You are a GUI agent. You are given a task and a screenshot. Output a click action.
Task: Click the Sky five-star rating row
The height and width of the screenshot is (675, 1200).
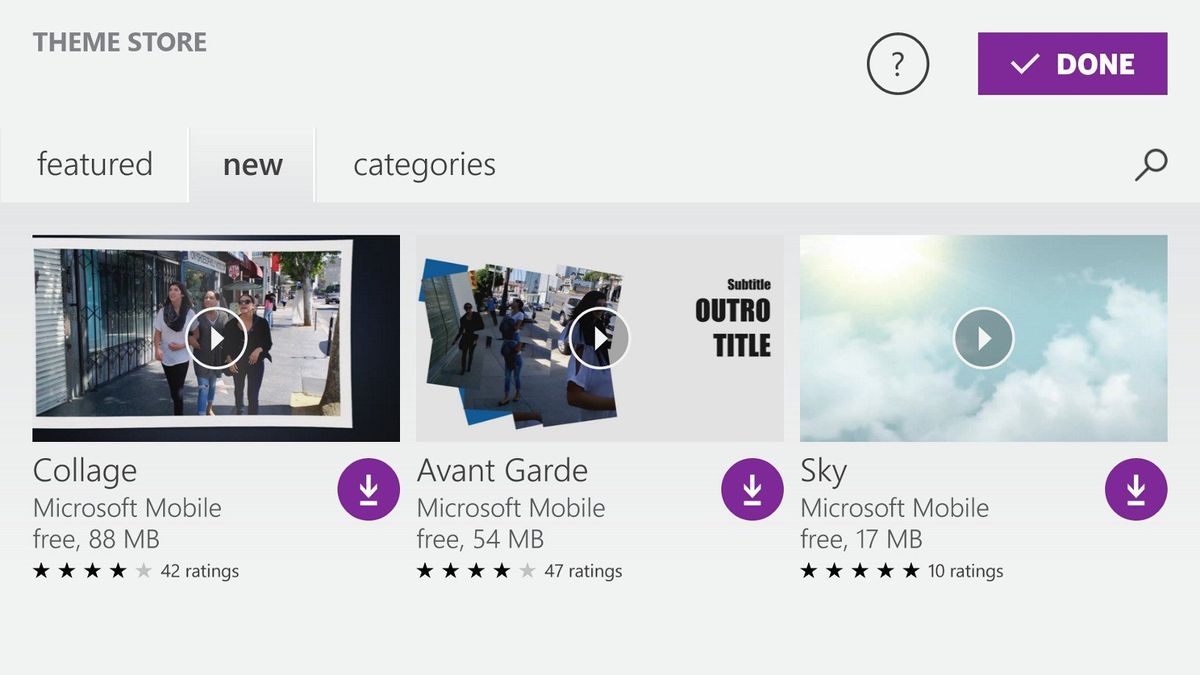900,570
